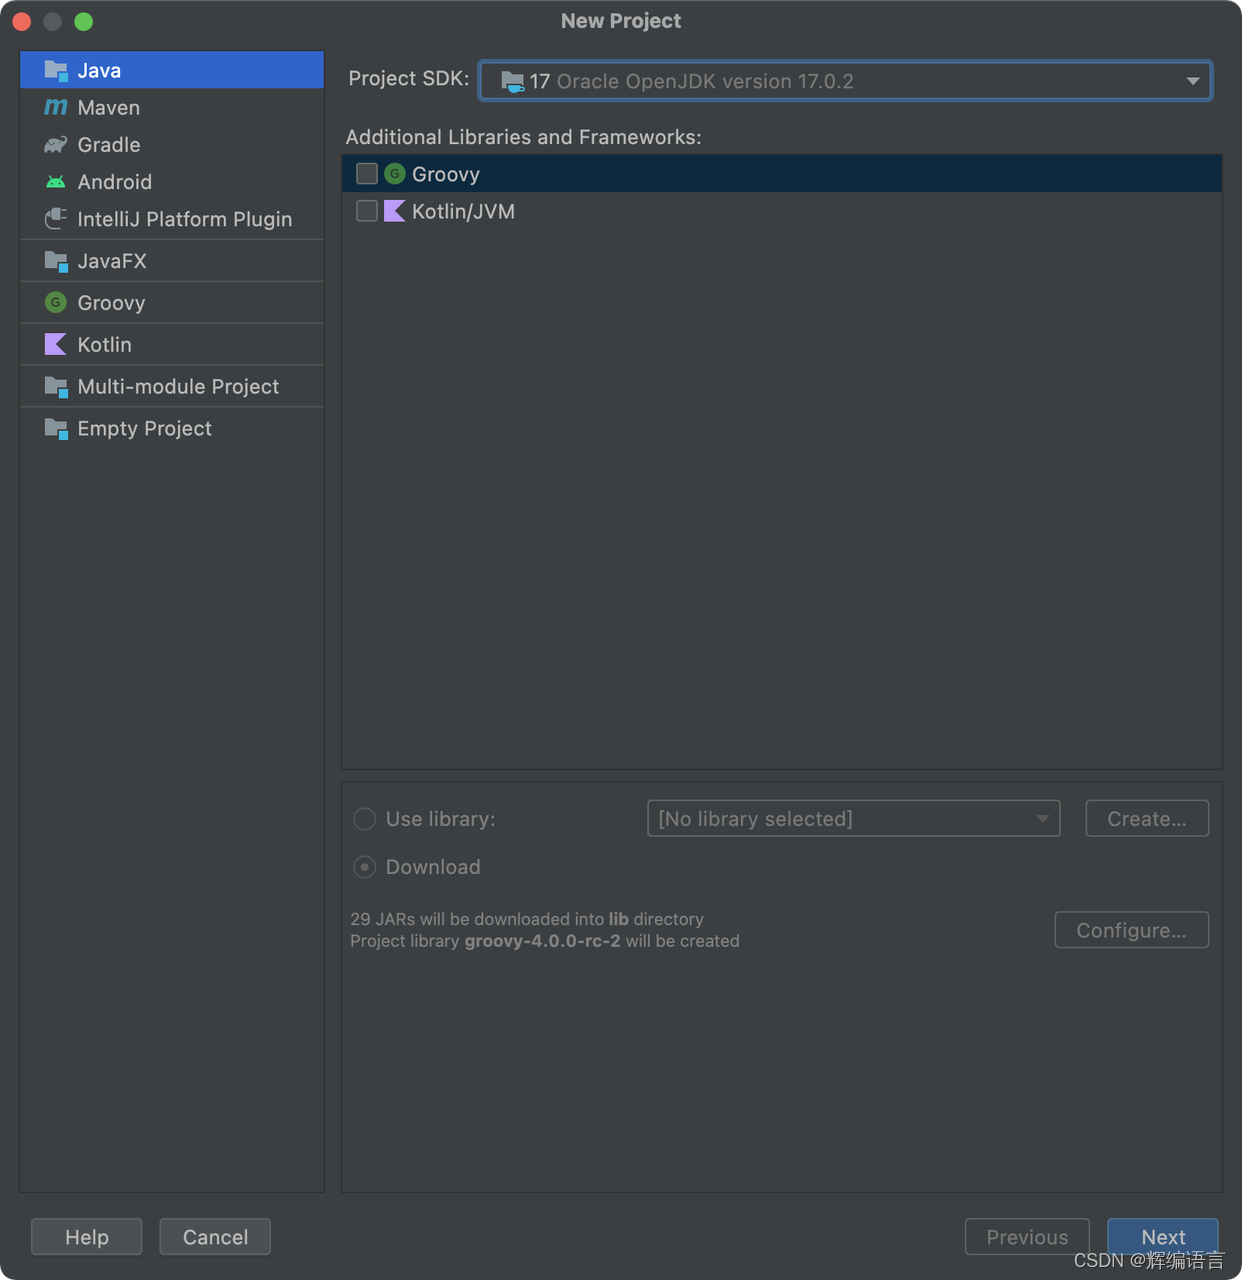Select IntelliJ Platform Plugin text entry

185,219
